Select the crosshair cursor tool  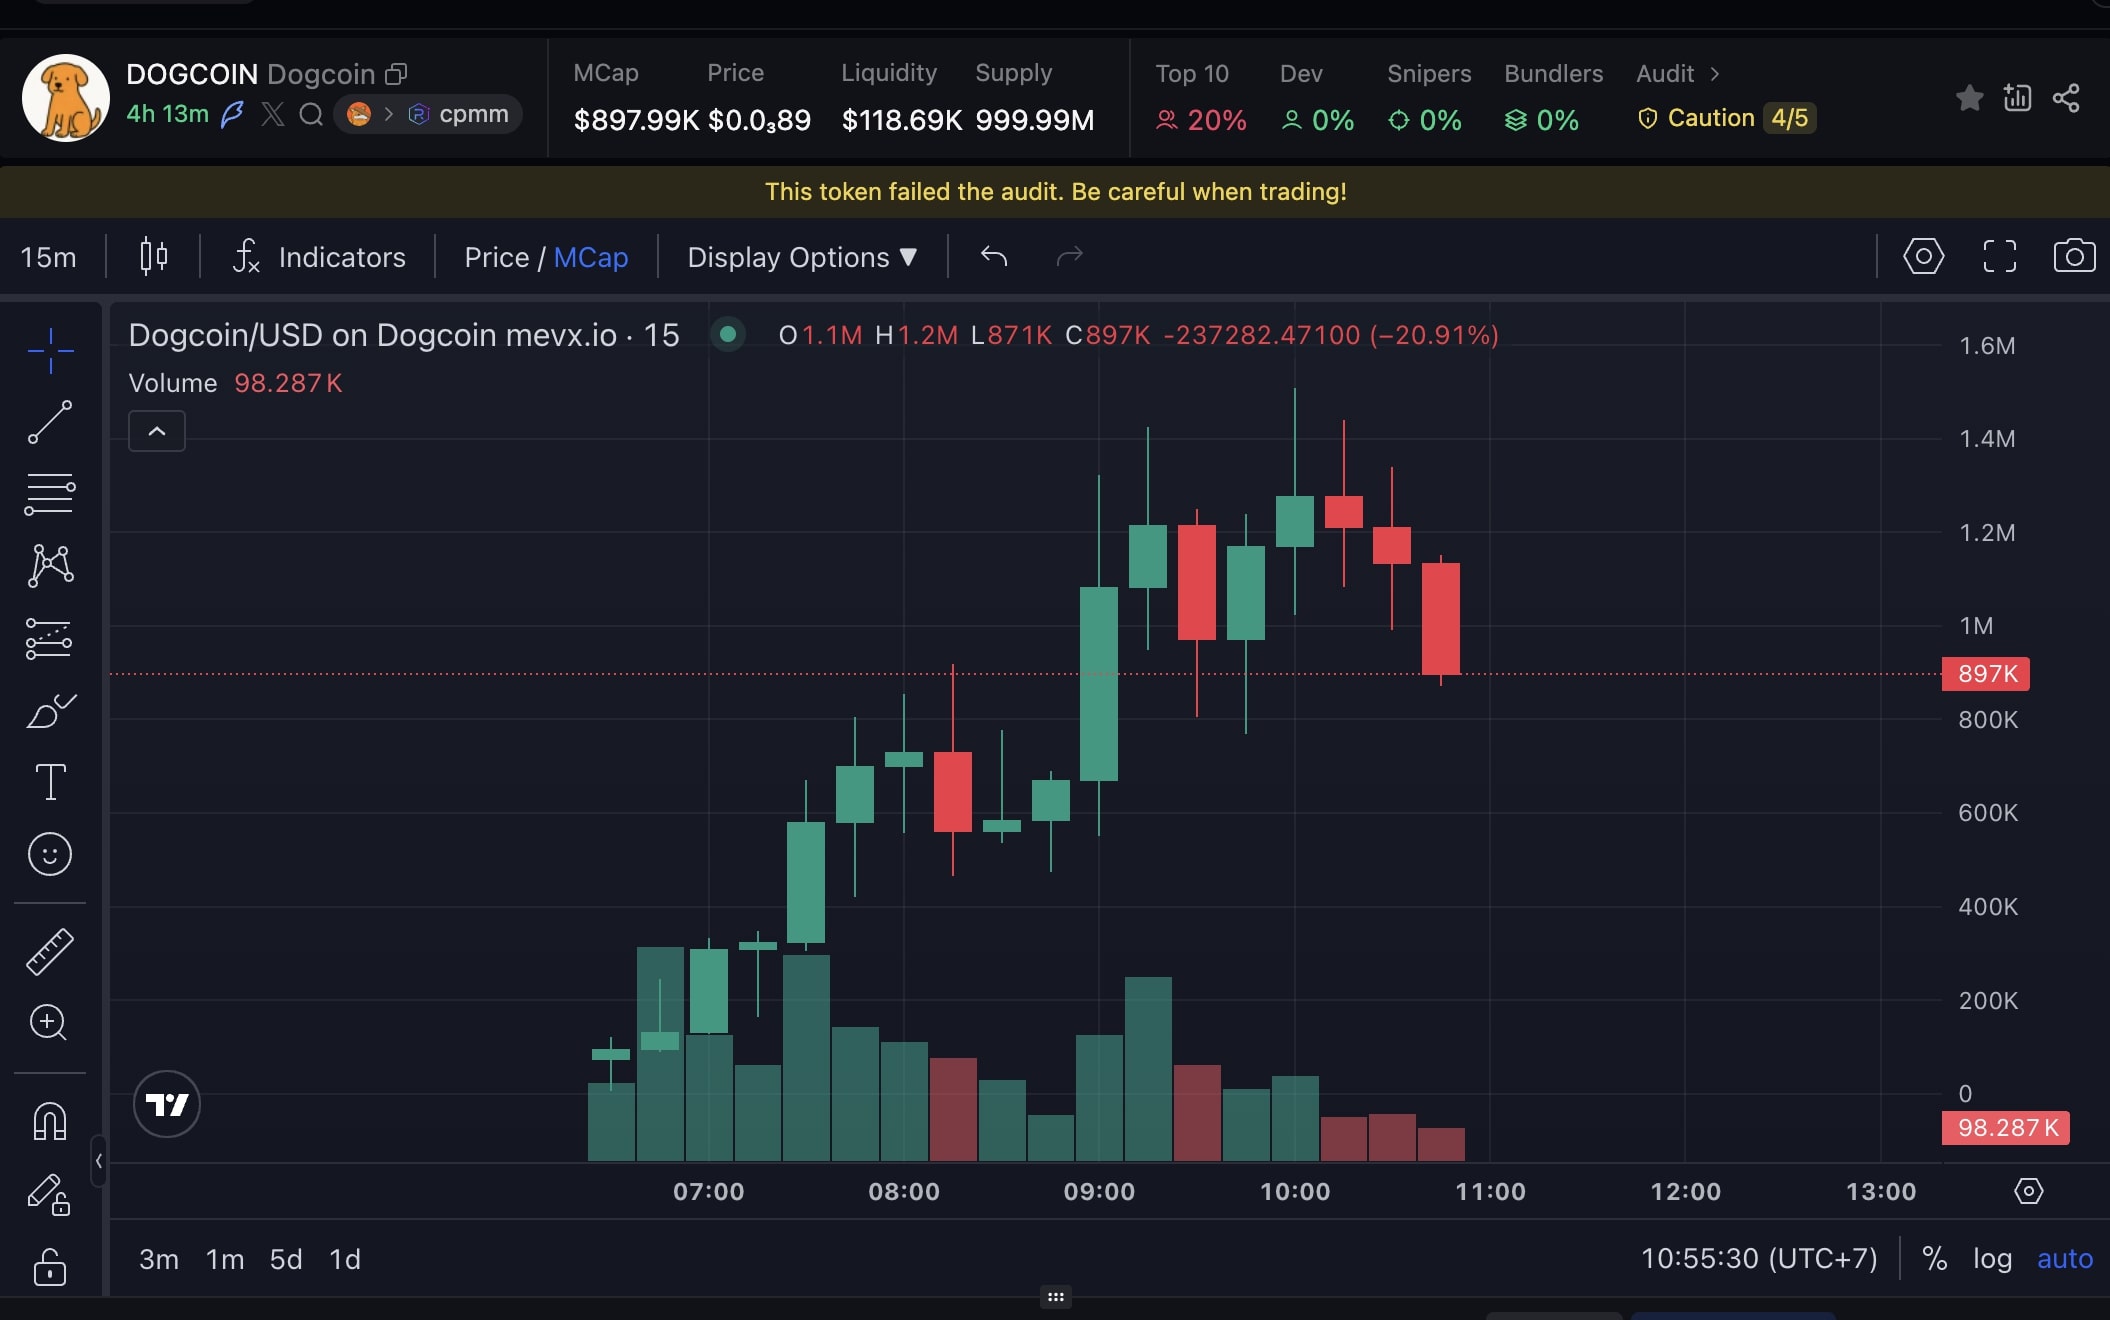(x=50, y=350)
